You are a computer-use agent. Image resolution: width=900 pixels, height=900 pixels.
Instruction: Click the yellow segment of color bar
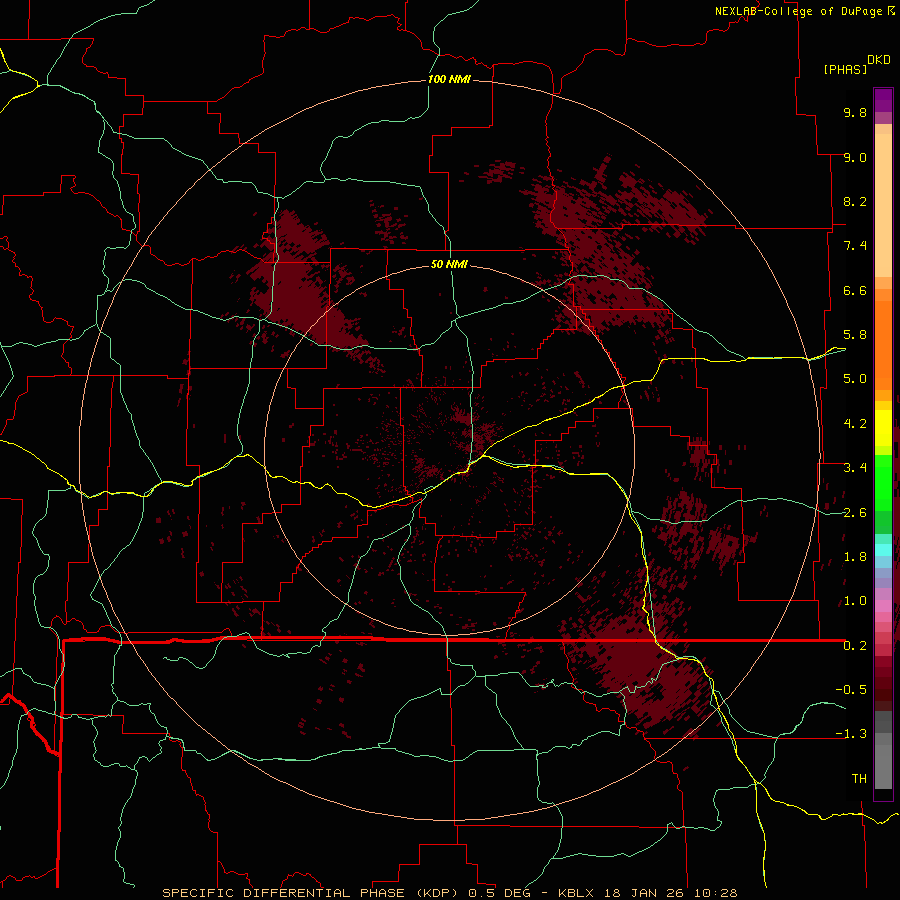pyautogui.click(x=883, y=428)
